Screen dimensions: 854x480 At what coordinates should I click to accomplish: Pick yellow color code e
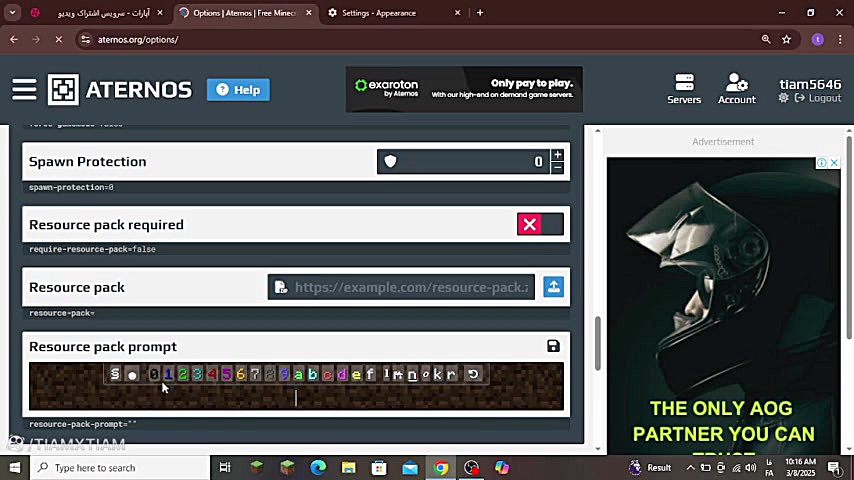point(356,374)
